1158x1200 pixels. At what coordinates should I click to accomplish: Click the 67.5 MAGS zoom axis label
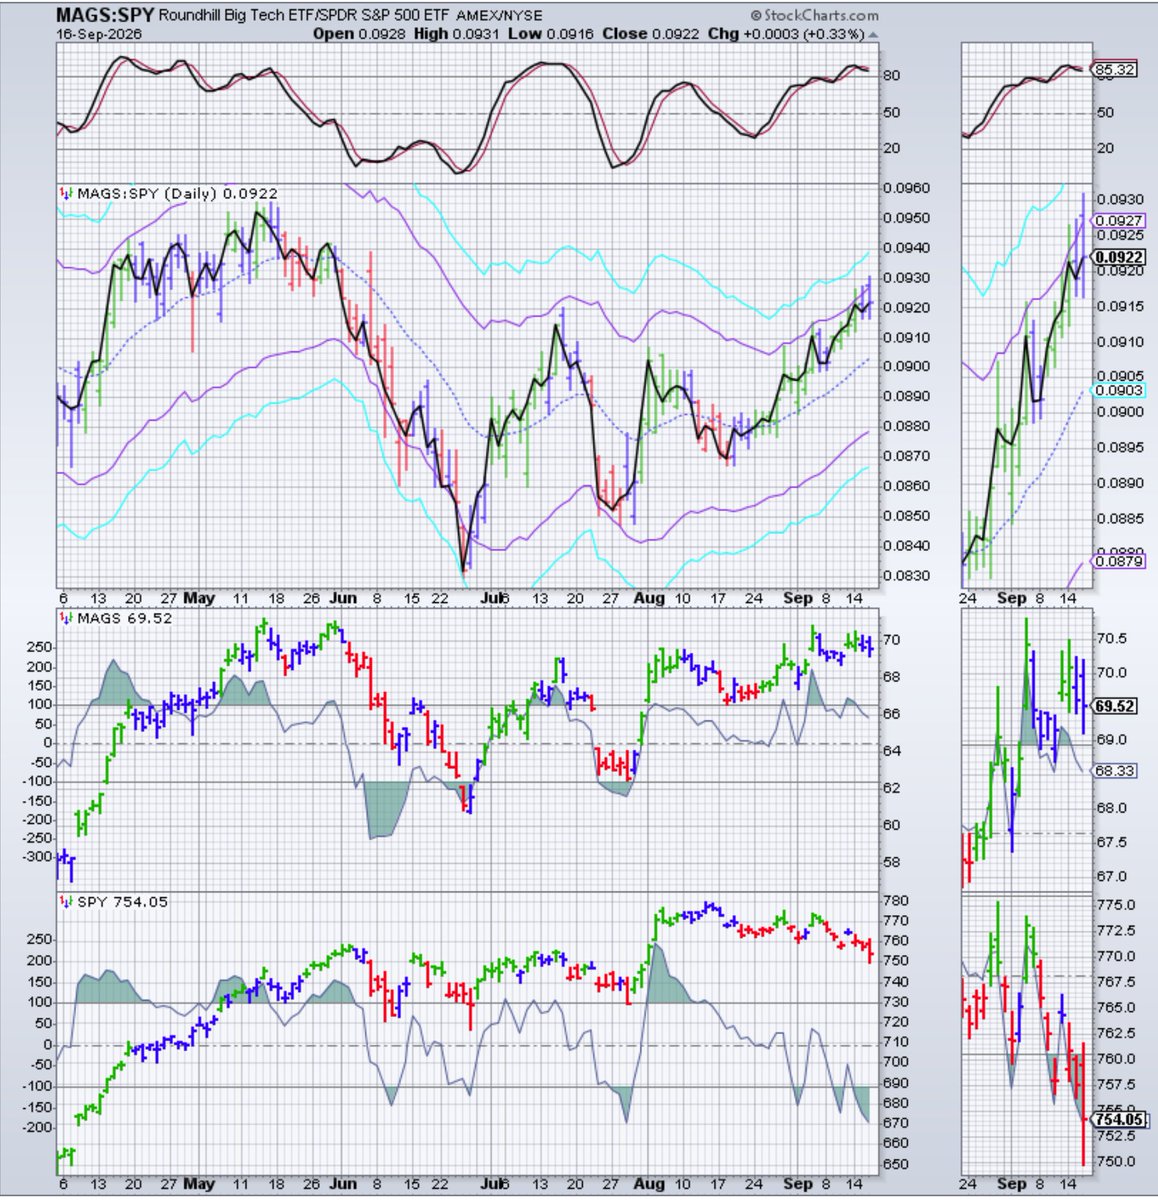point(1111,843)
